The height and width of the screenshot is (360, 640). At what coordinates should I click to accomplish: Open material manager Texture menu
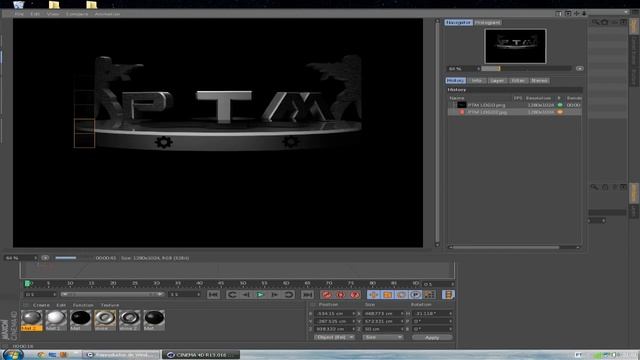[x=110, y=305]
